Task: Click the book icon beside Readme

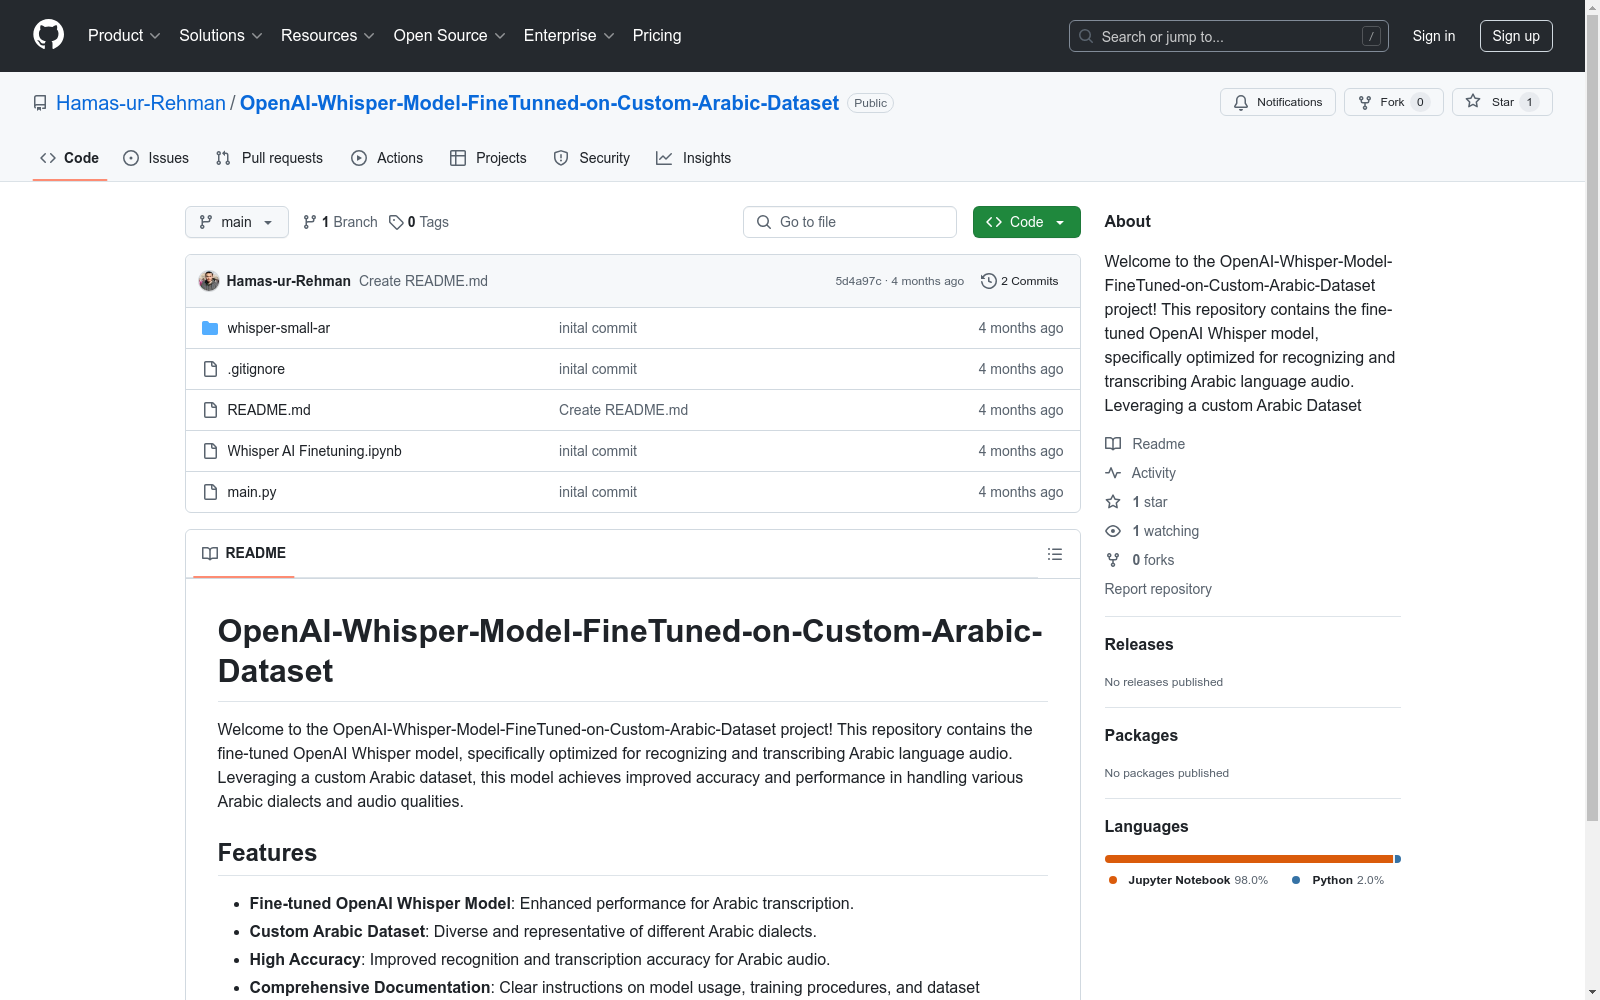Action: (x=1113, y=444)
